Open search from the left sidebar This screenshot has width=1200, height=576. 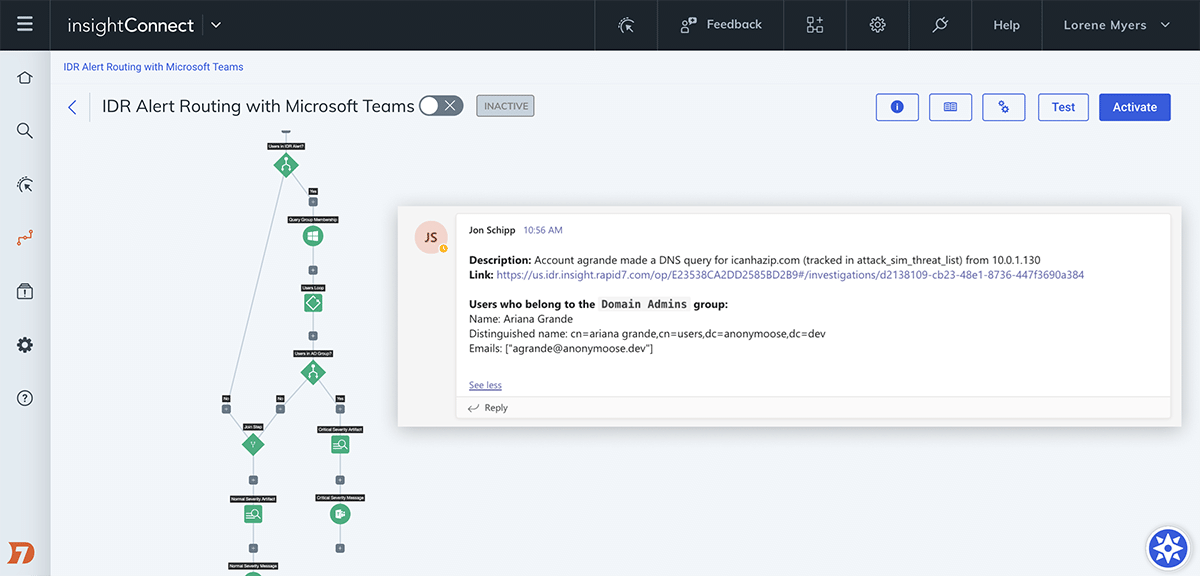click(x=25, y=131)
